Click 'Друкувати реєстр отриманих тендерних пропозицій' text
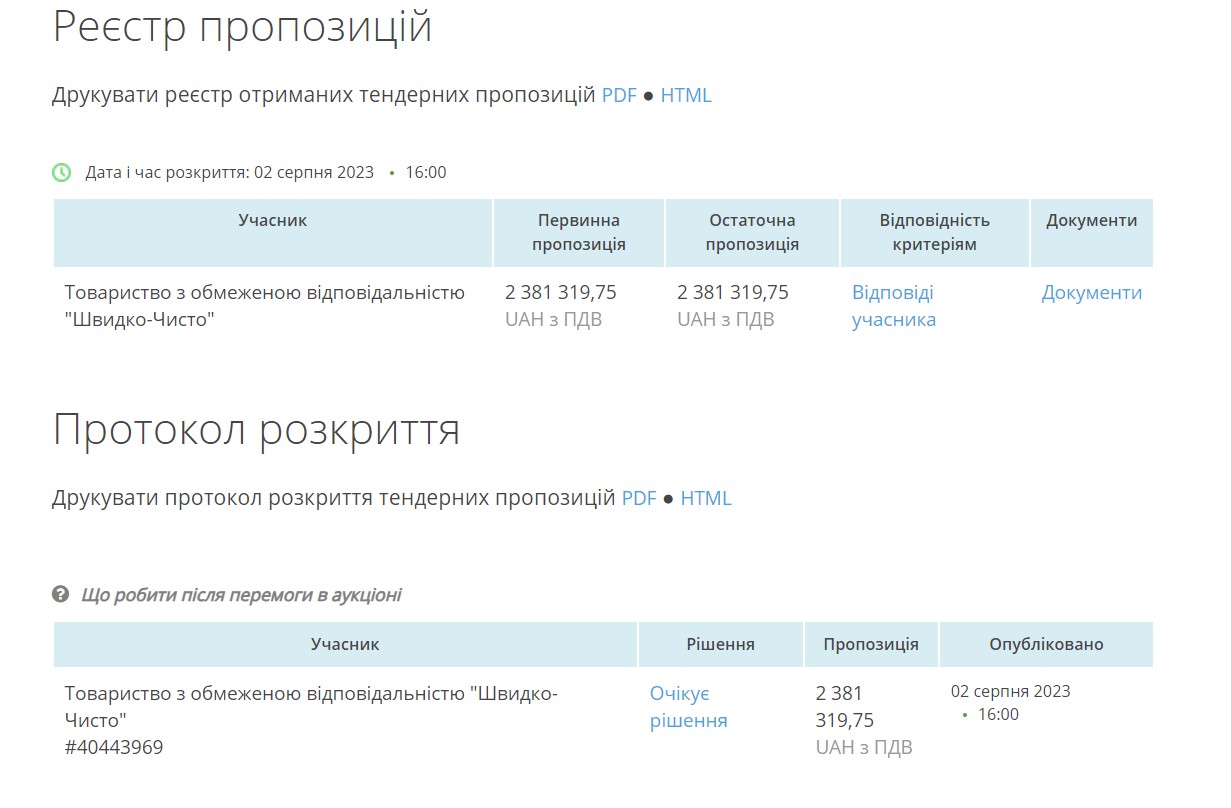This screenshot has height=808, width=1231. (x=324, y=95)
